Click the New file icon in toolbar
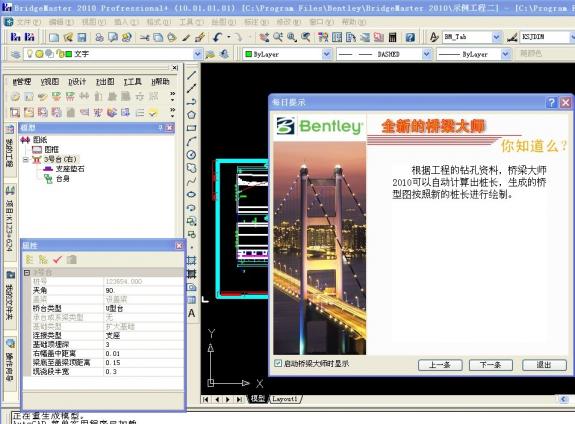The image size is (575, 424). 54,37
